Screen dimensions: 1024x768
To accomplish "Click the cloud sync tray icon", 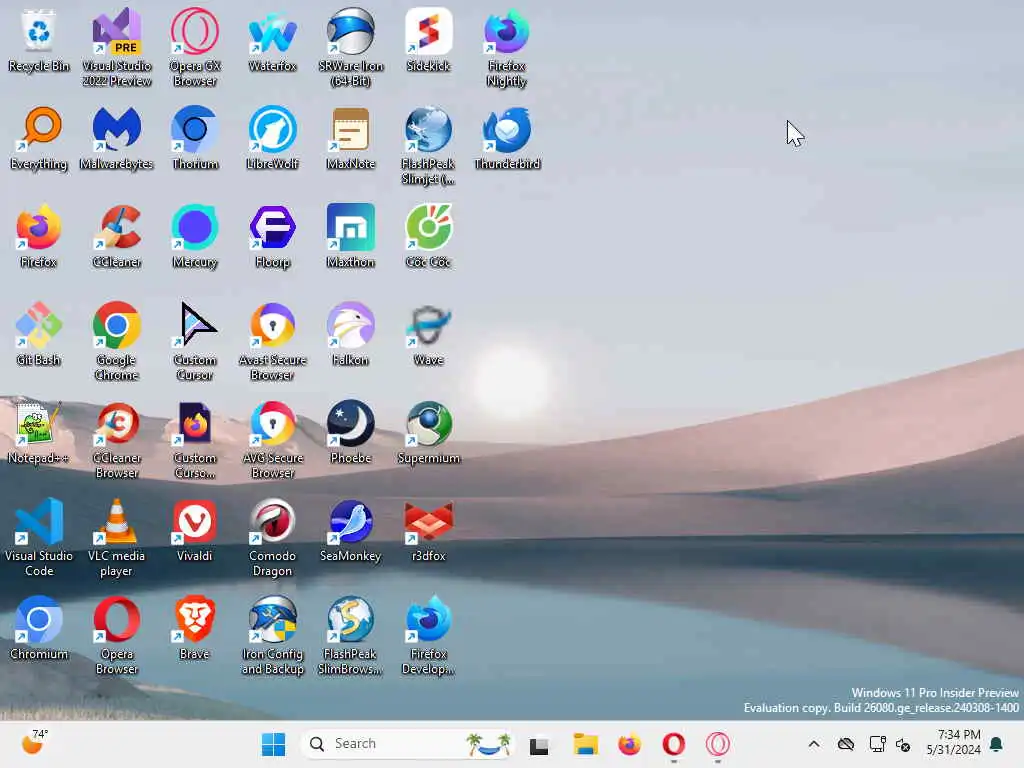I will click(x=846, y=744).
